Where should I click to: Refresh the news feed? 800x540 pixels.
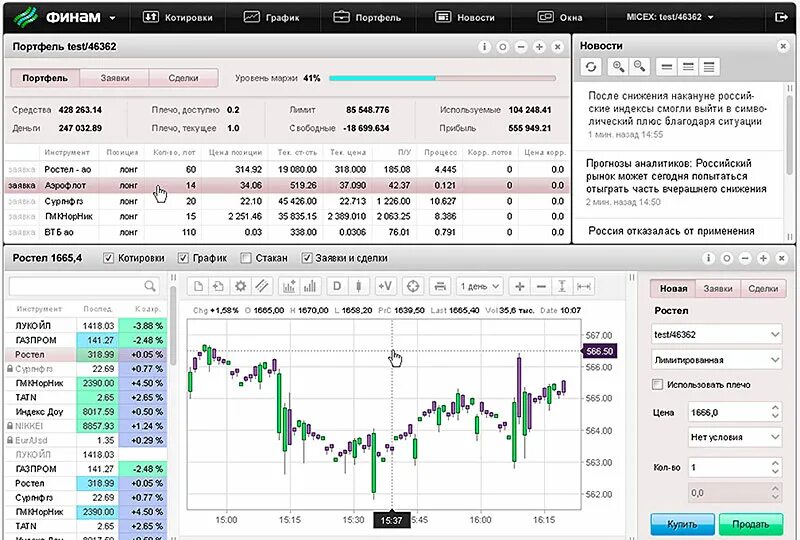(591, 67)
